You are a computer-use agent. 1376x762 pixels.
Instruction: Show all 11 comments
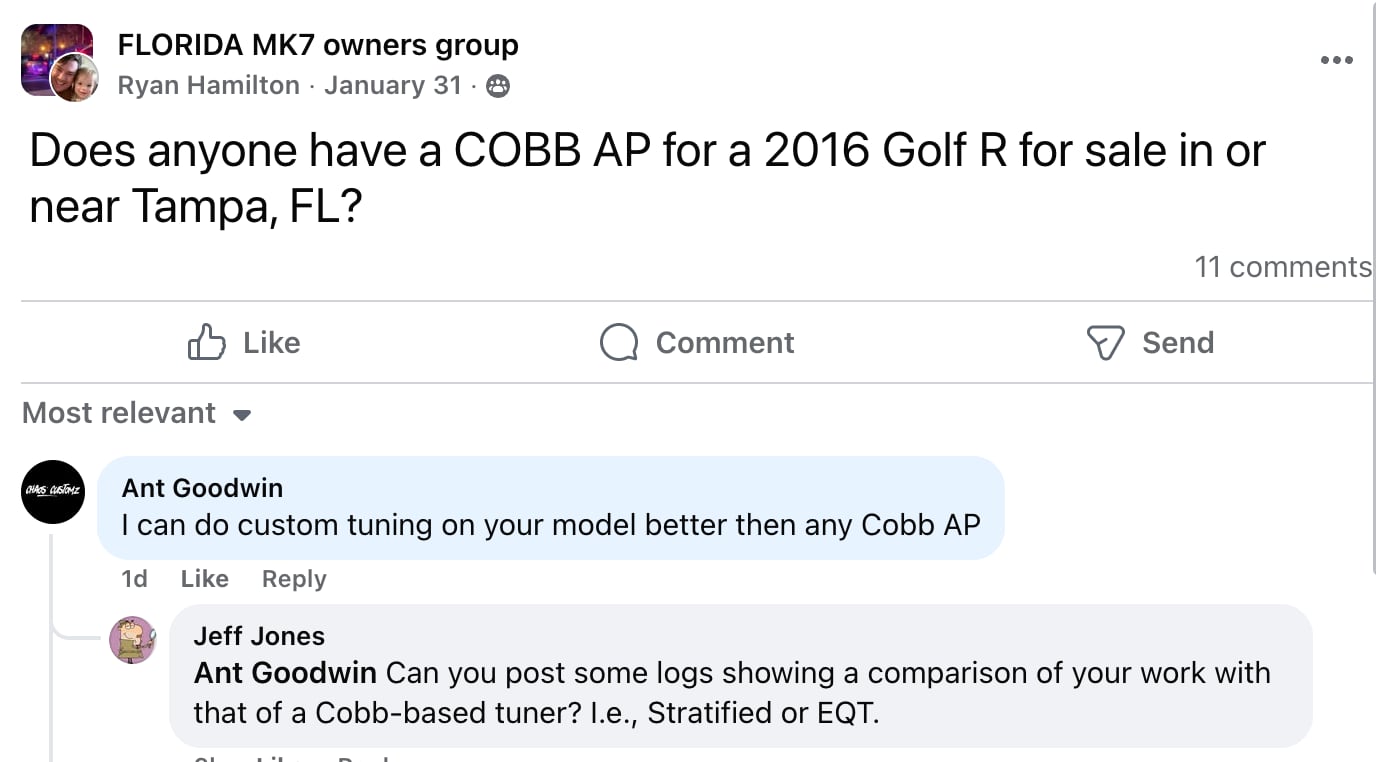(1283, 267)
